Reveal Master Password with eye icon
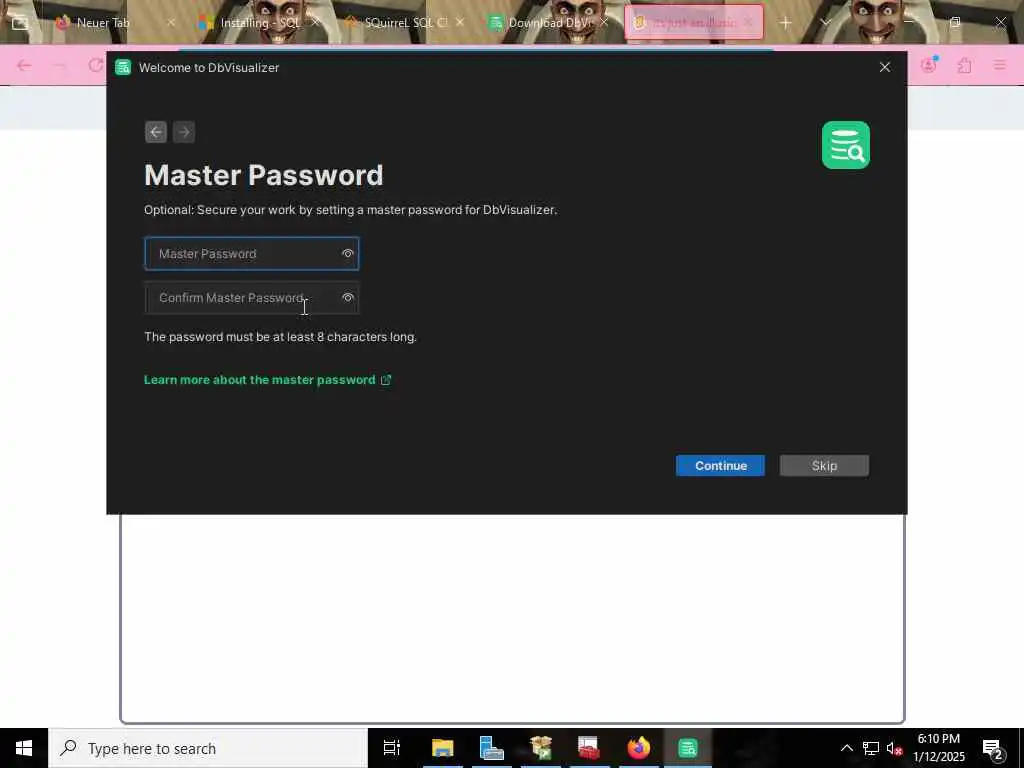Viewport: 1024px width, 768px height. [x=347, y=253]
